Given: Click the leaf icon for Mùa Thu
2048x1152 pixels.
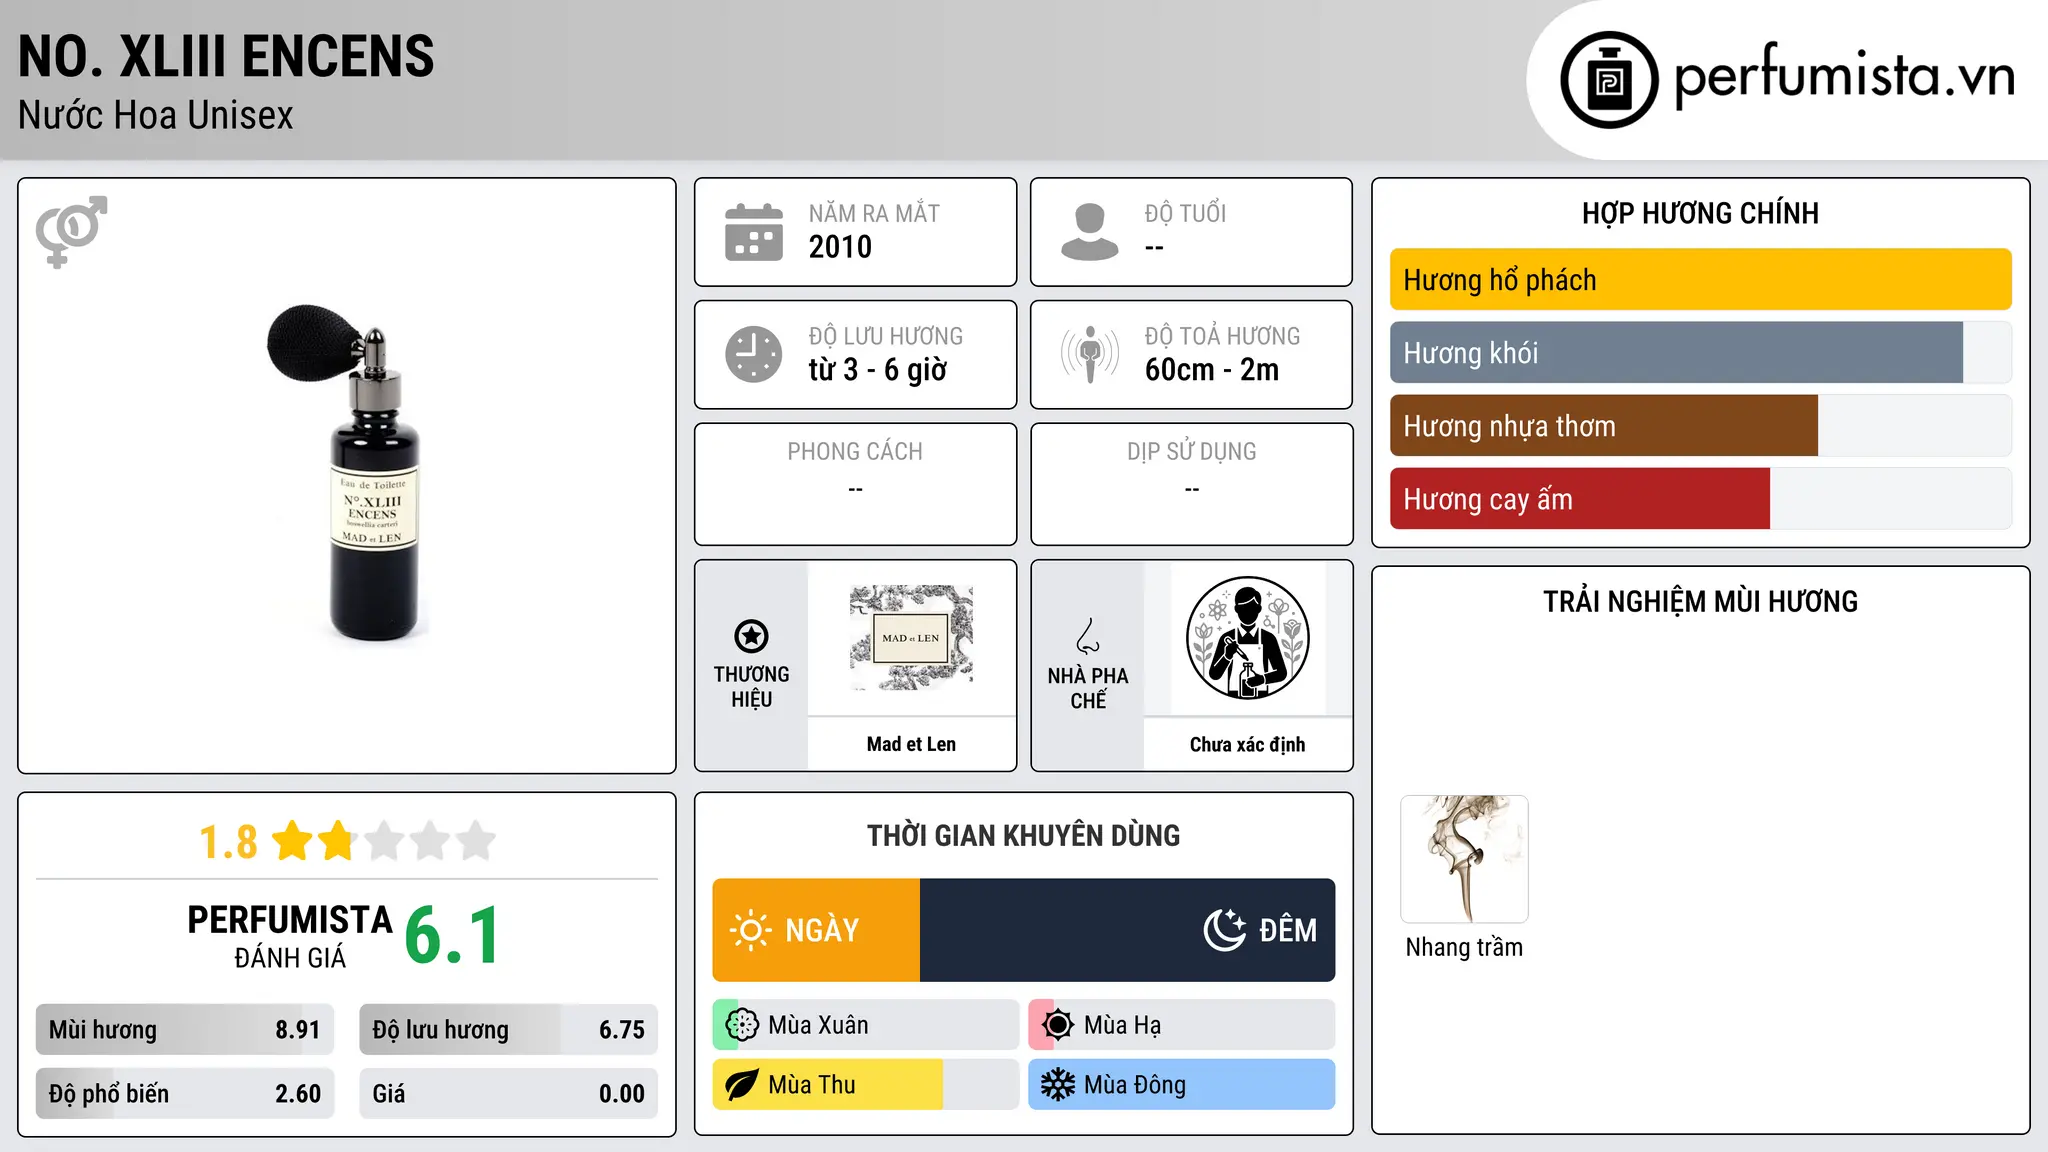Looking at the screenshot, I should point(742,1085).
